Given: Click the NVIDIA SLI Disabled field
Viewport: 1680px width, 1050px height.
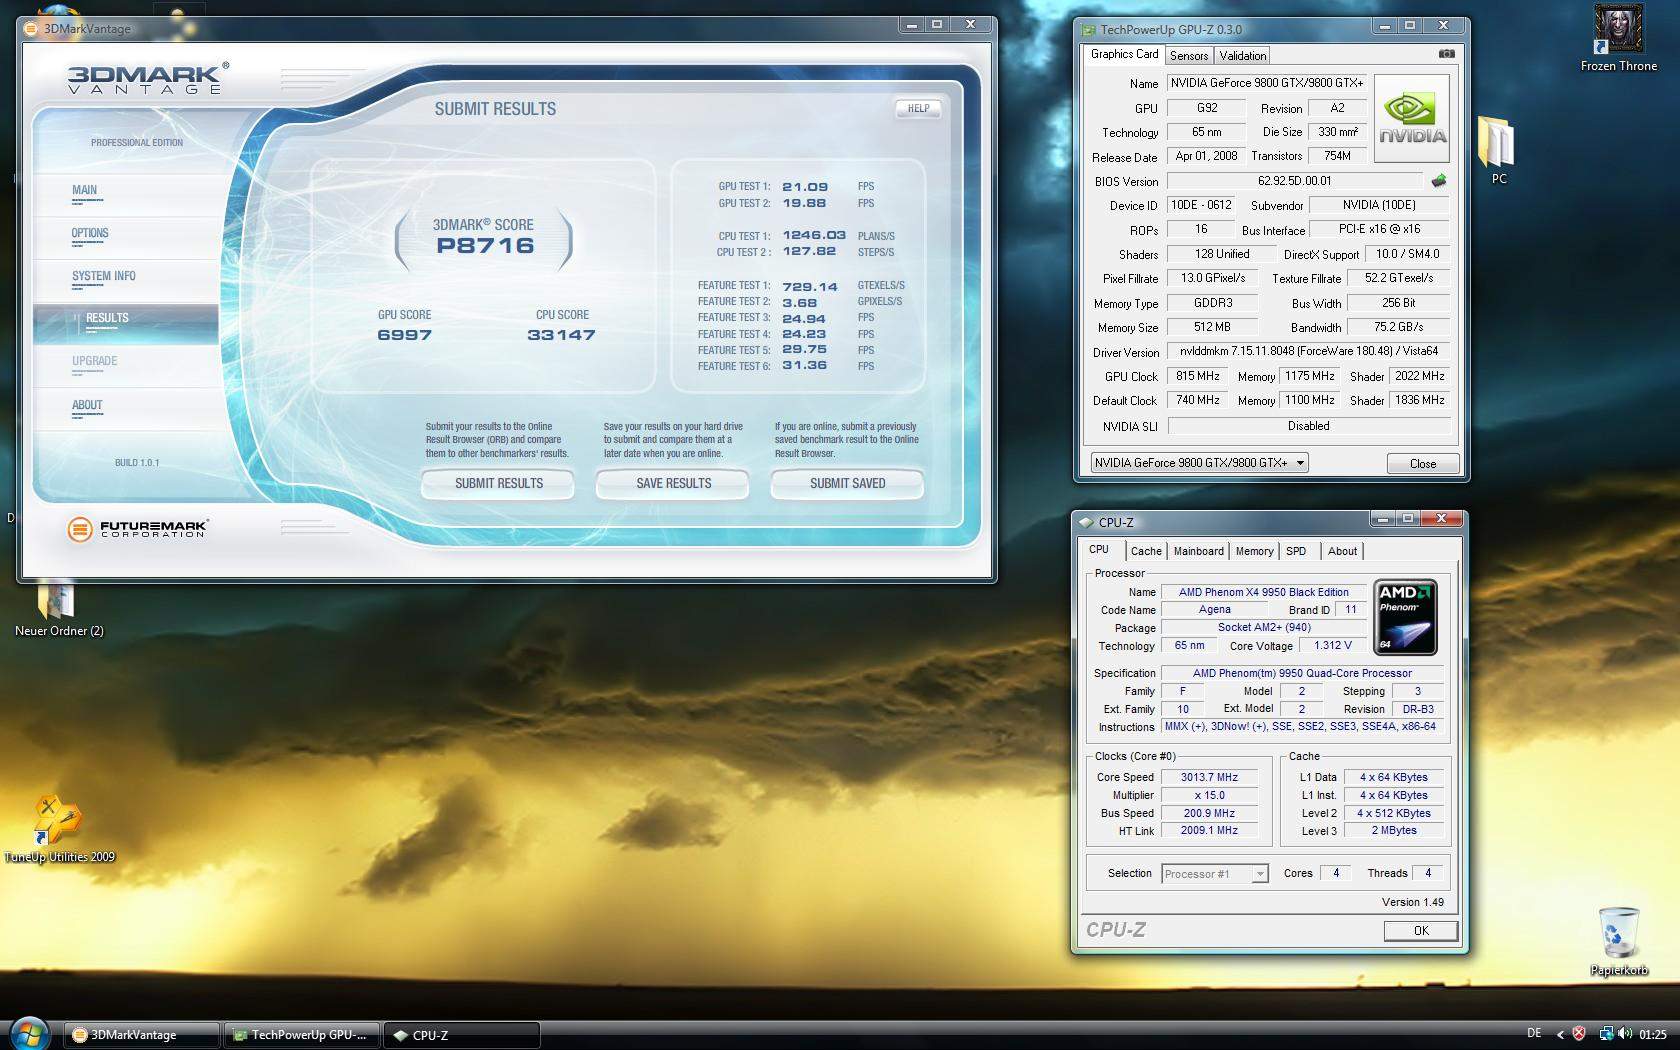Looking at the screenshot, I should (1309, 426).
